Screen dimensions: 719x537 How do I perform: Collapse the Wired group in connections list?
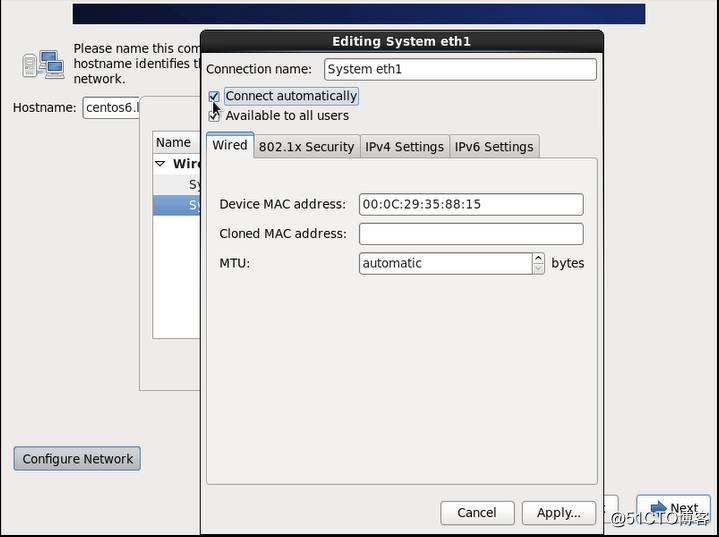pos(160,164)
